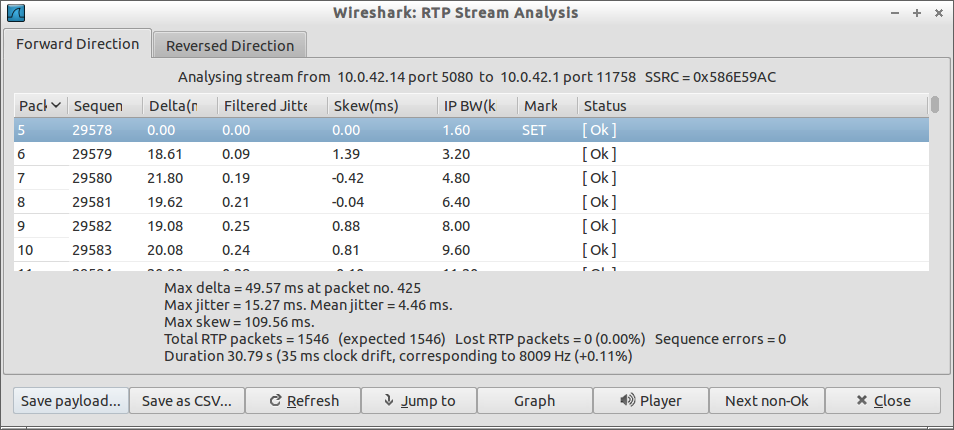Click skew value 0.81
Image resolution: width=954 pixels, height=430 pixels.
click(x=346, y=250)
